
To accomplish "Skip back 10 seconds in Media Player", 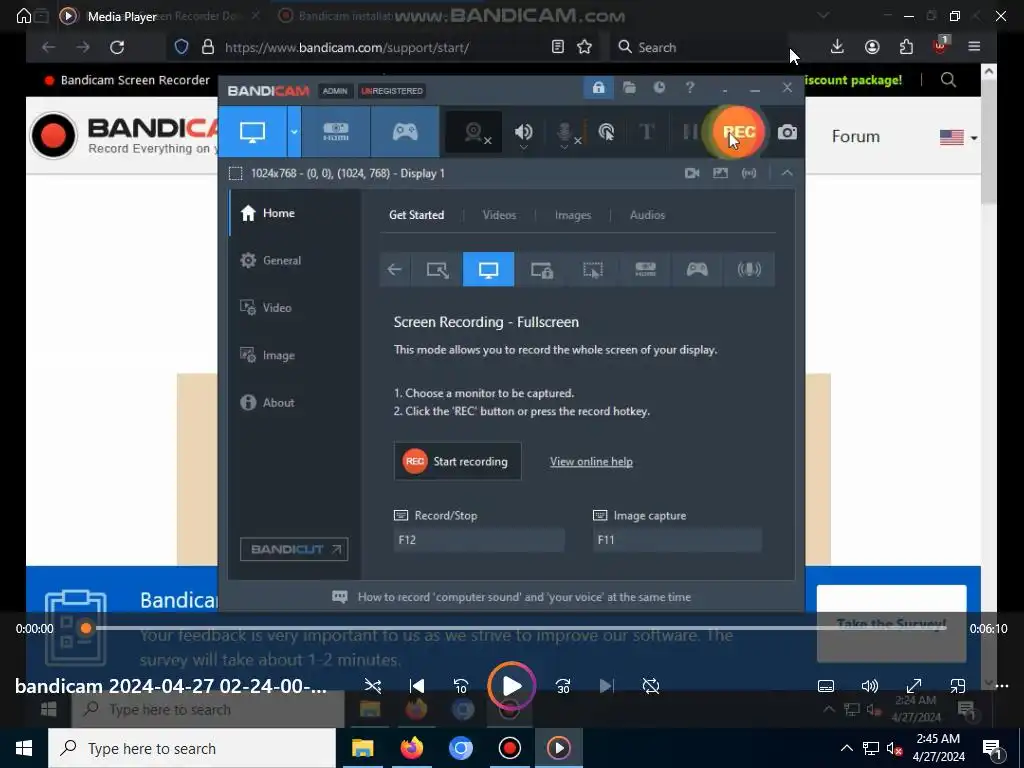I will 460,686.
